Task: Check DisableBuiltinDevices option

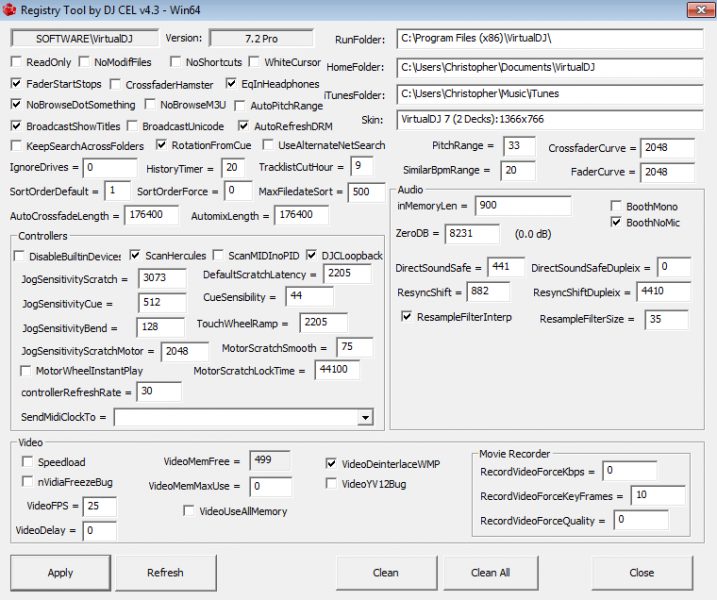Action: (x=19, y=256)
